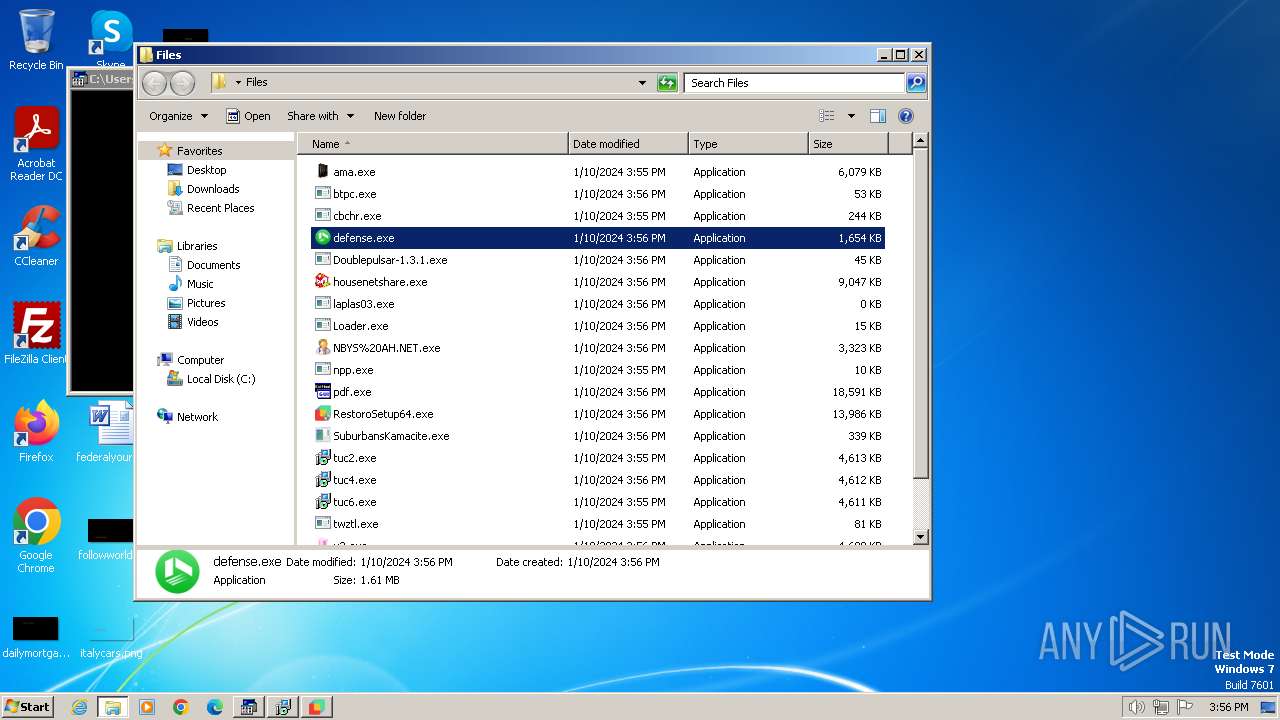Sort by the Size column header

848,144
